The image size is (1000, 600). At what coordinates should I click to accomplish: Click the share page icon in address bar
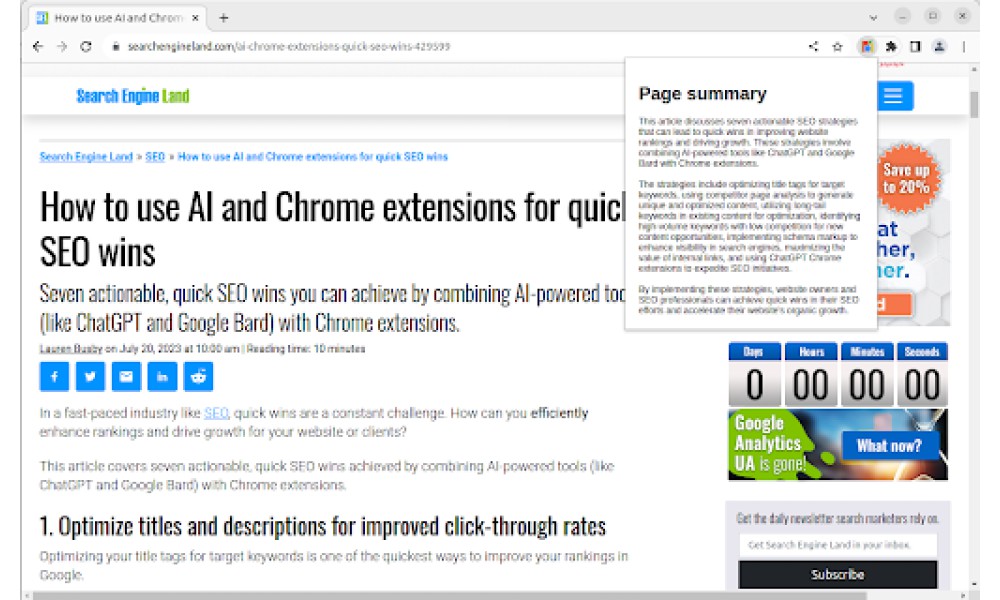click(813, 47)
